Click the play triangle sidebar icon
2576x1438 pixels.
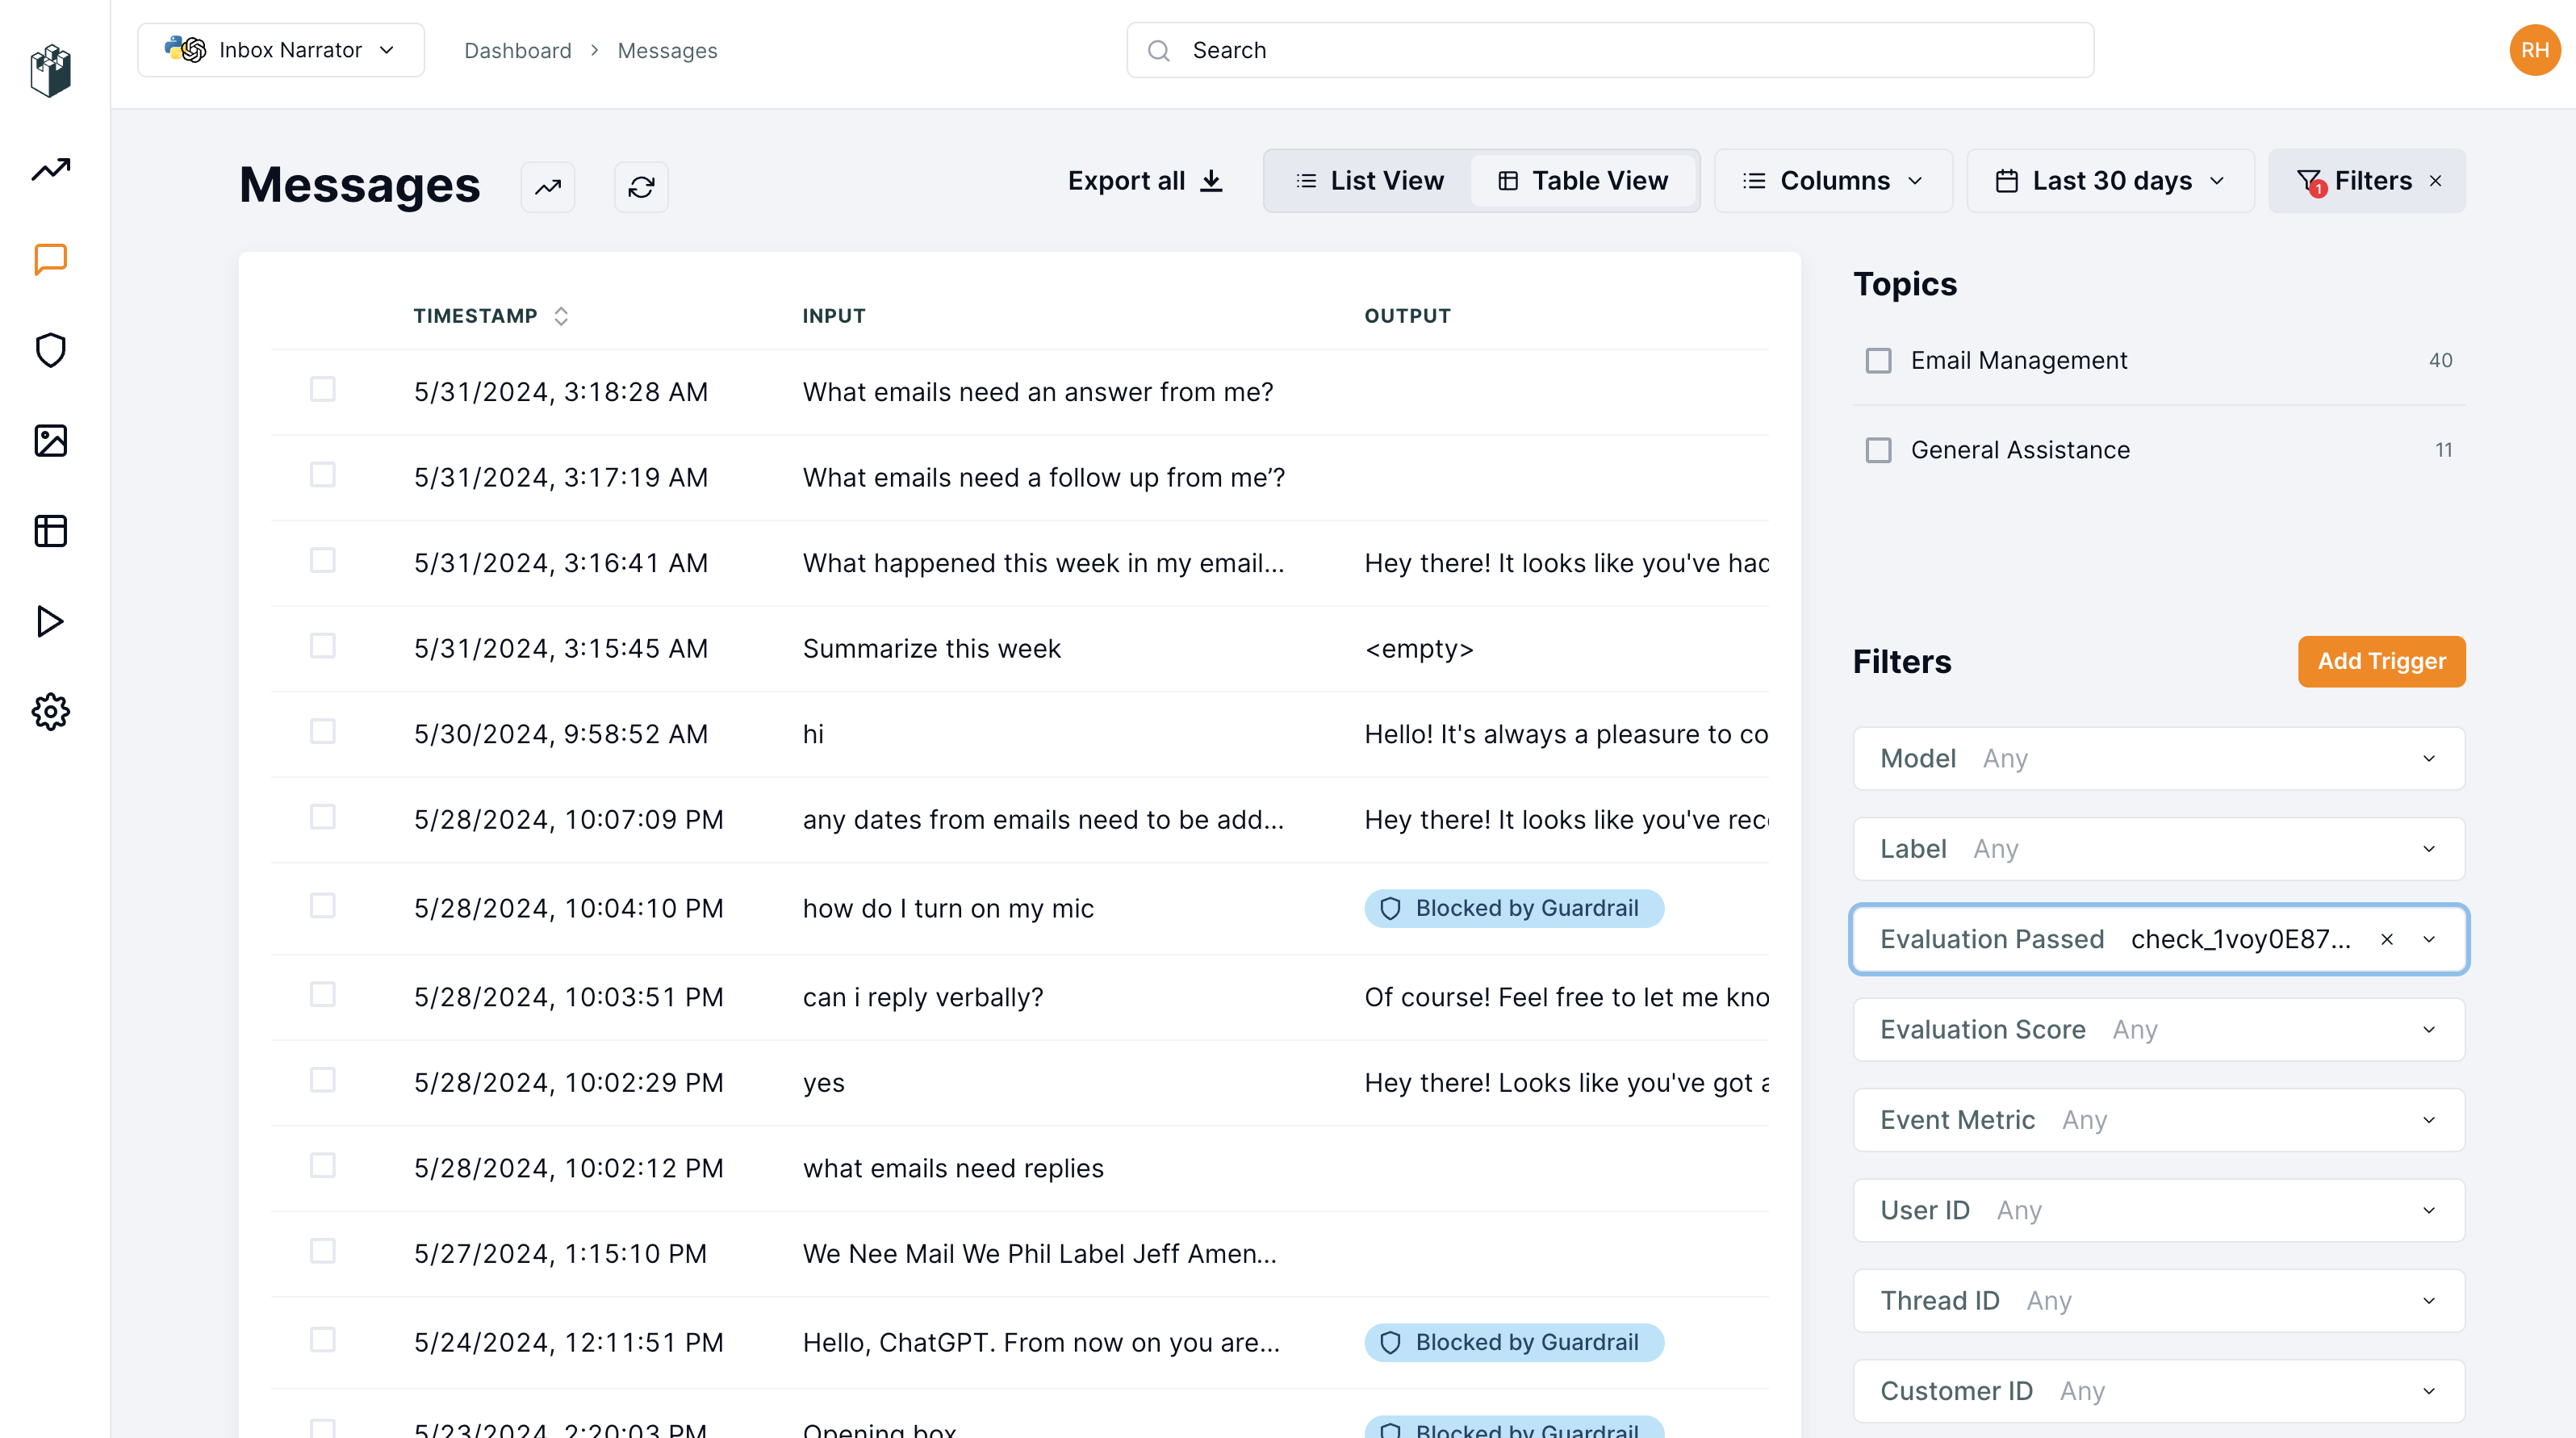pos(51,621)
